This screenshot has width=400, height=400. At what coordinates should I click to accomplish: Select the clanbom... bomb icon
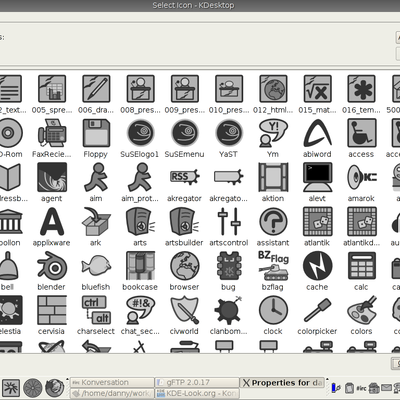(x=229, y=310)
